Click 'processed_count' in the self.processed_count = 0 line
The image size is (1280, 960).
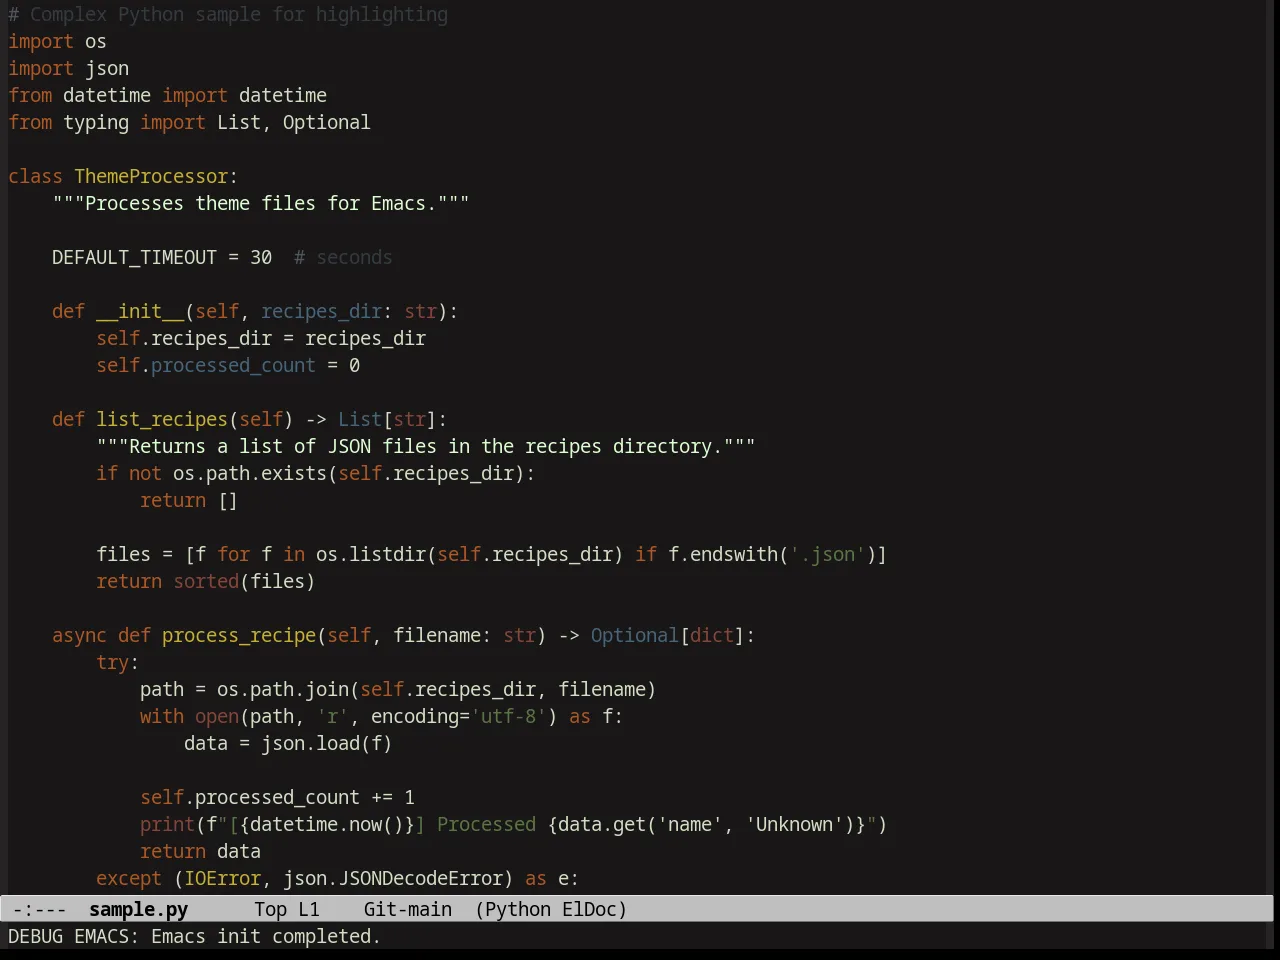click(233, 365)
